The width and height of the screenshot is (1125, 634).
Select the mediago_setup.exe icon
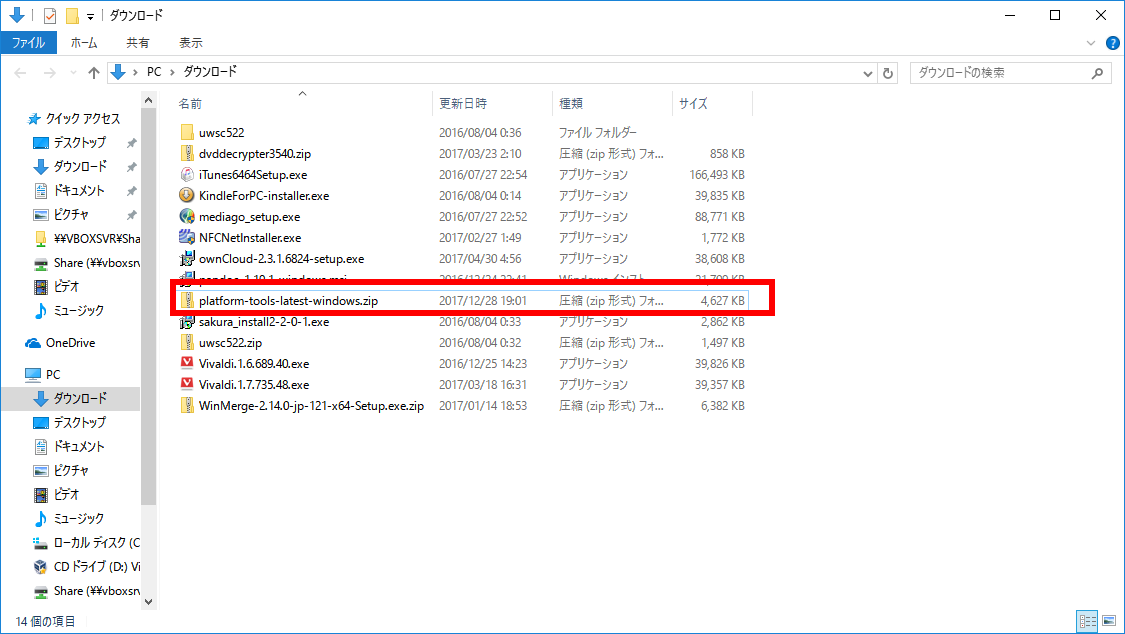pos(187,216)
